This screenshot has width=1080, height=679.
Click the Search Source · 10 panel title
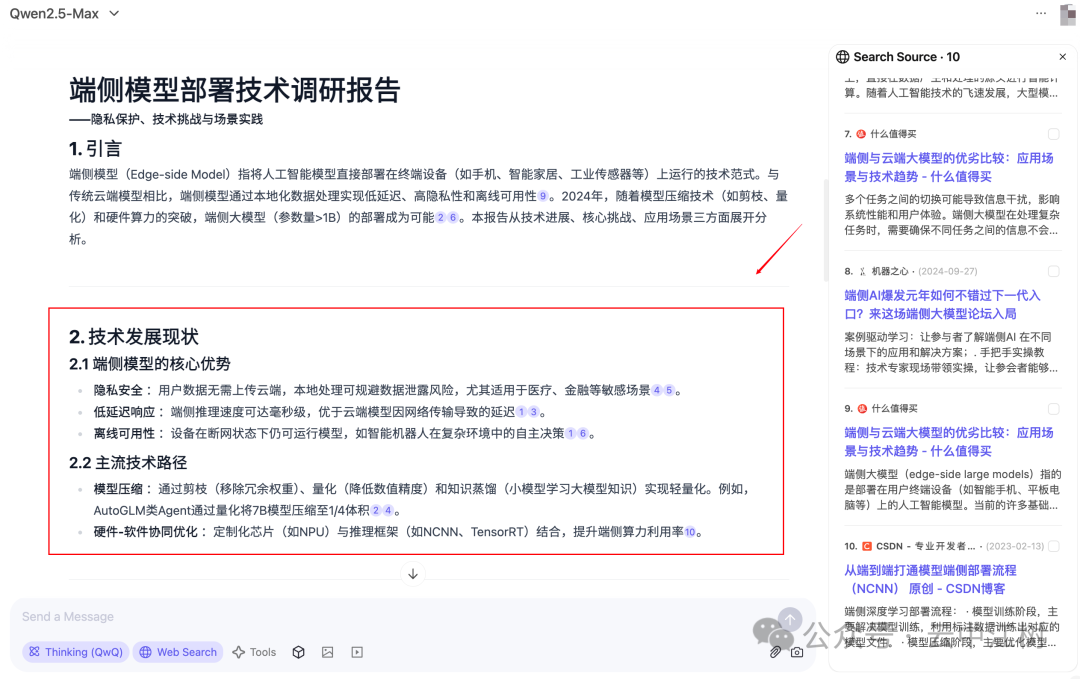click(x=906, y=57)
